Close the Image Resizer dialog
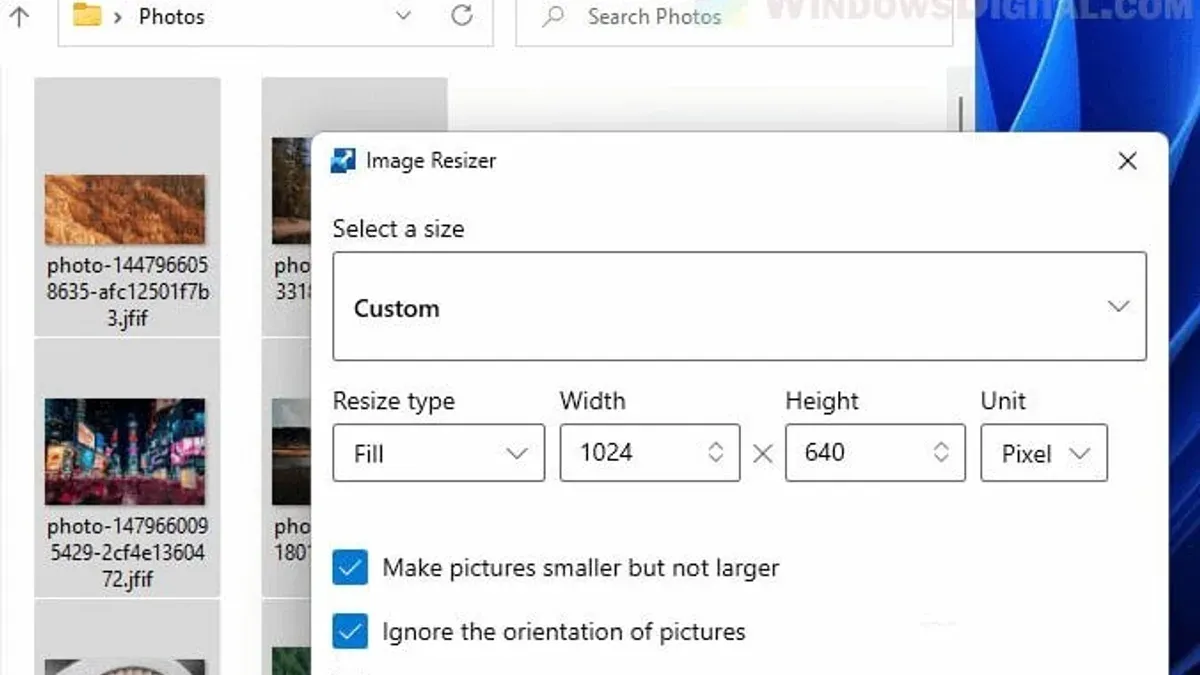 (1127, 160)
